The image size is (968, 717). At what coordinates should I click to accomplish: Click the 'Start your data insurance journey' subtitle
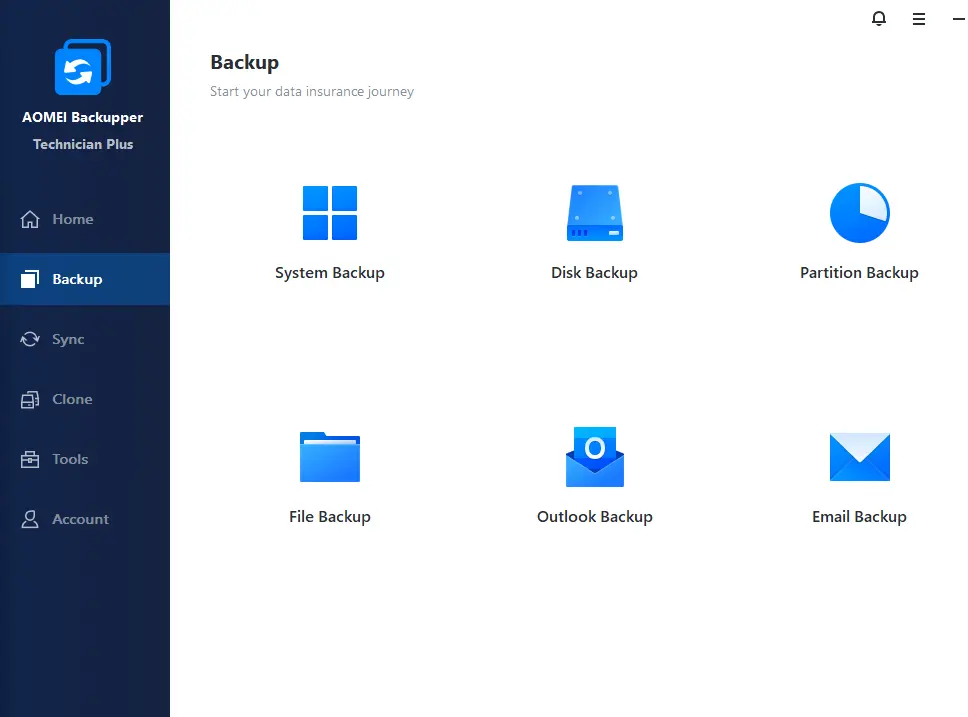point(312,91)
